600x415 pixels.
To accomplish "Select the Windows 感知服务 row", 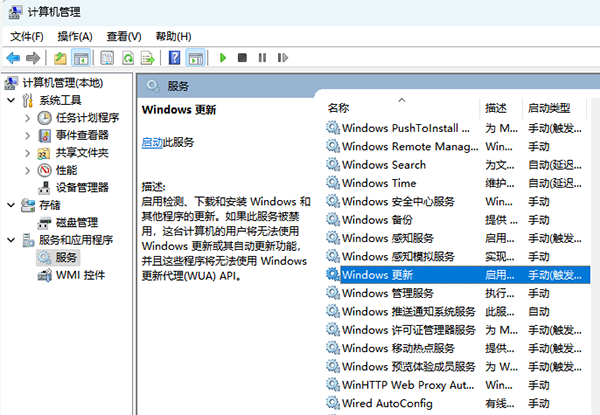I will click(x=458, y=238).
